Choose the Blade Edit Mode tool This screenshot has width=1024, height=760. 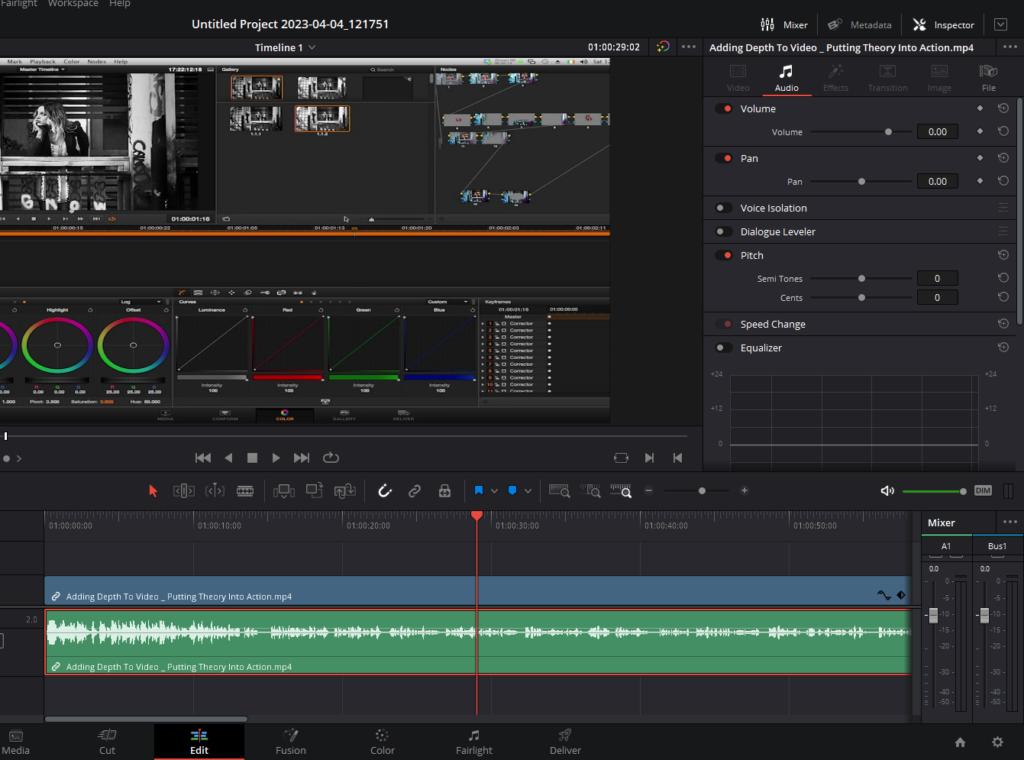coord(245,491)
